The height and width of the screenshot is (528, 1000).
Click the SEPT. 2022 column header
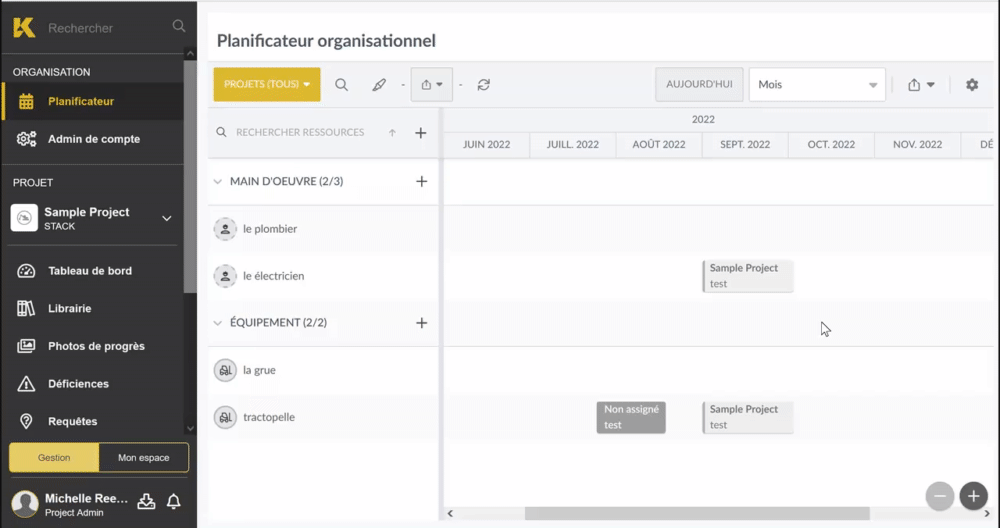[745, 145]
